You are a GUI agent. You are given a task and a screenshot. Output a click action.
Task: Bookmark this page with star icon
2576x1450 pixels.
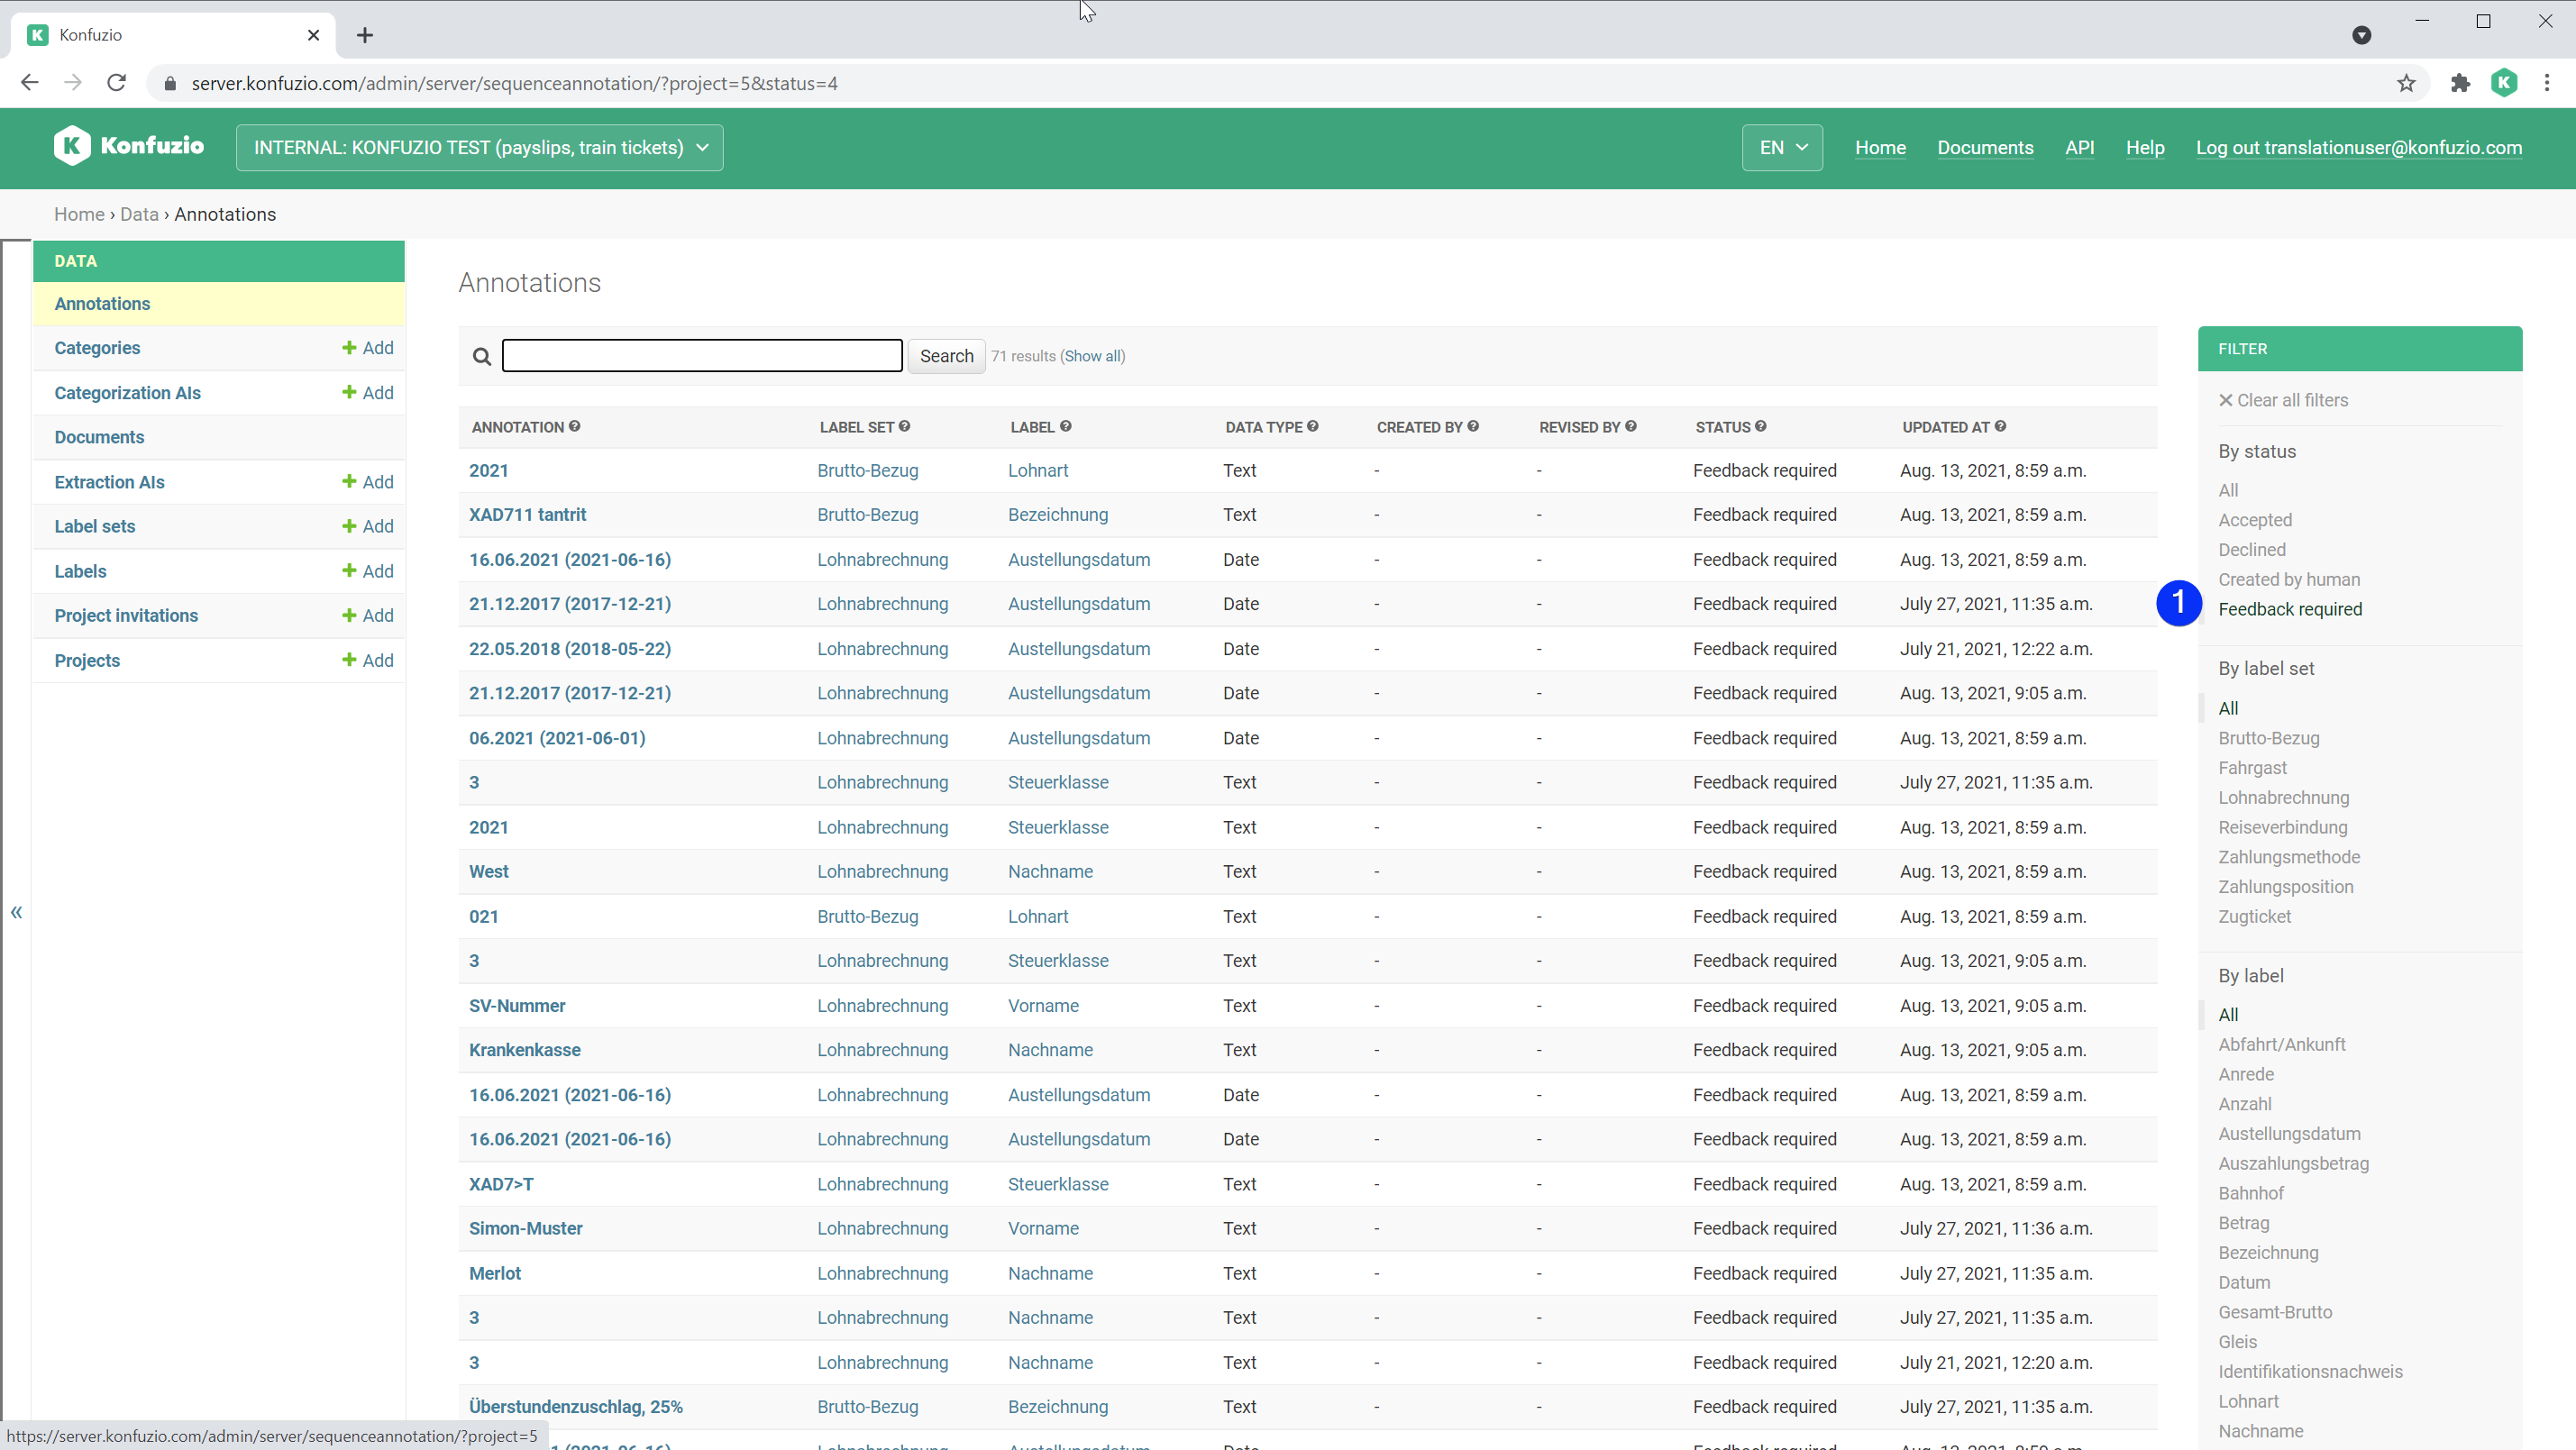pos(2406,83)
